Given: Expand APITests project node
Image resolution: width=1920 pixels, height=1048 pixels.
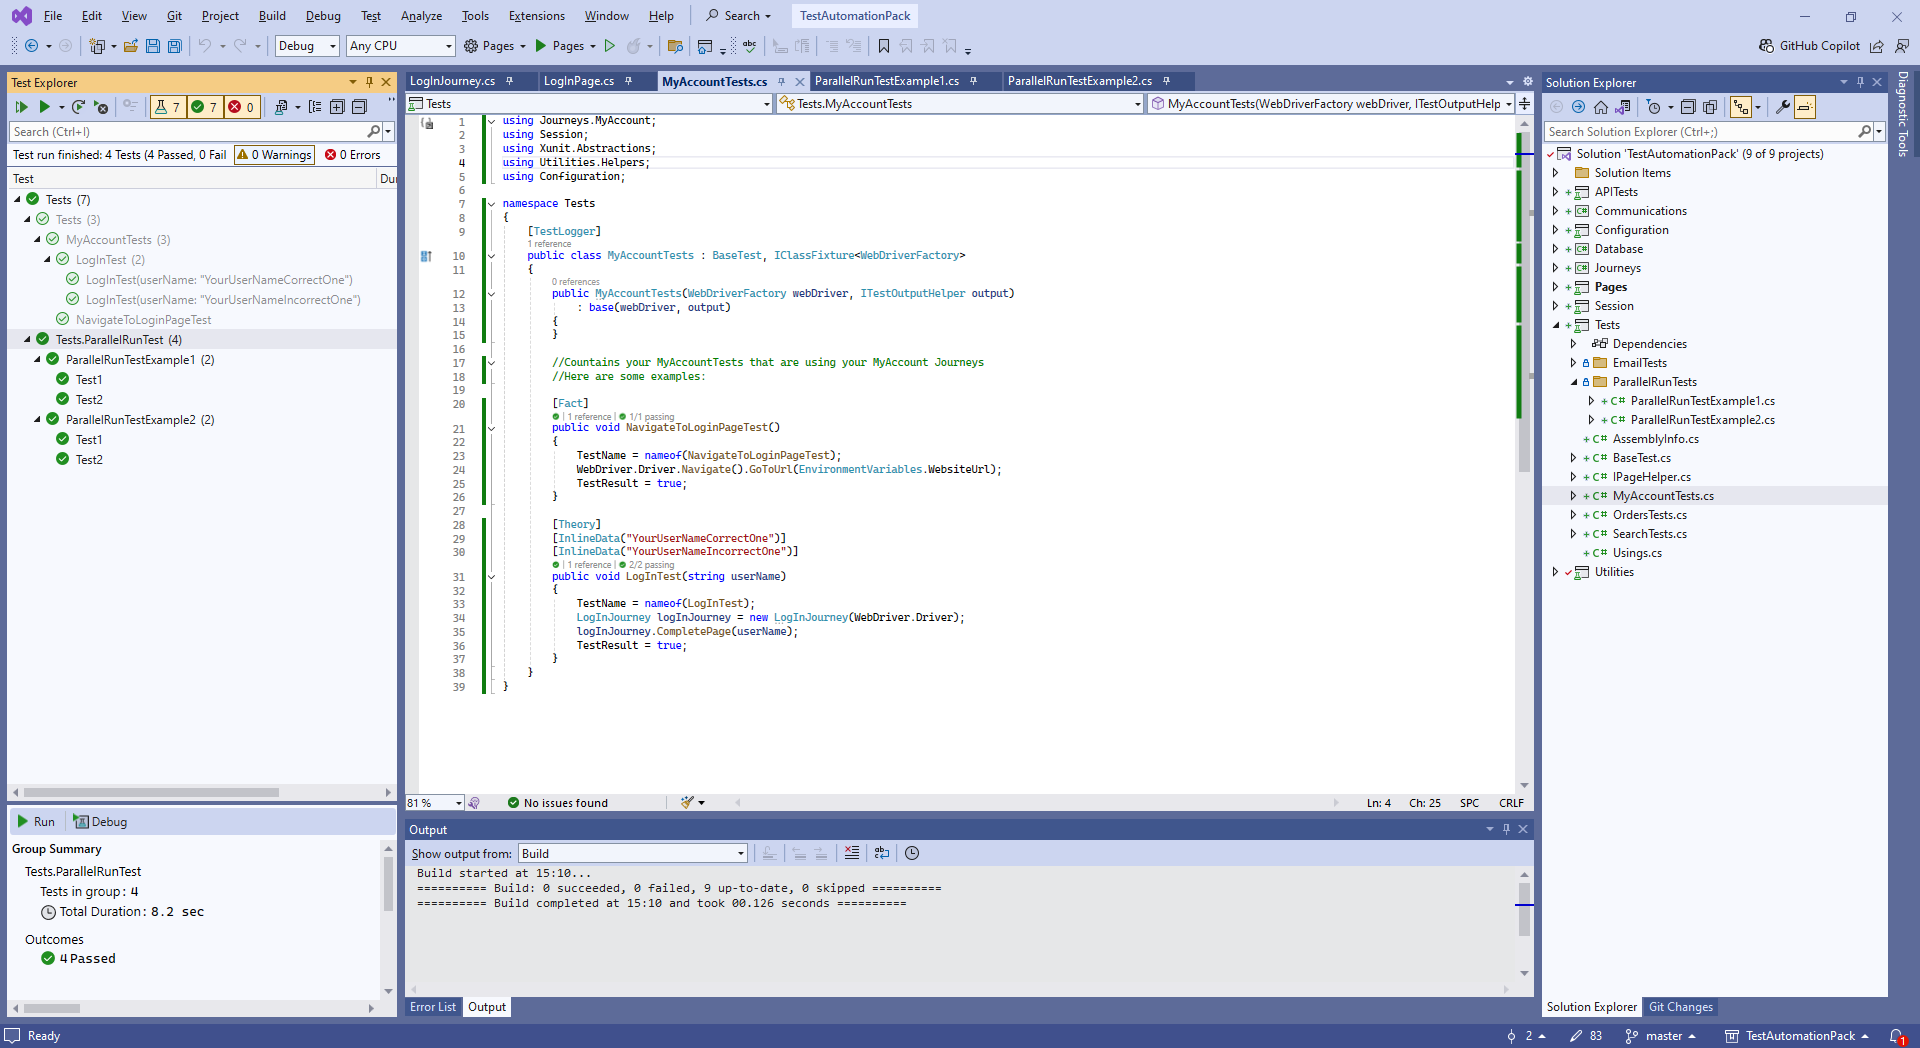Looking at the screenshot, I should pyautogui.click(x=1555, y=192).
